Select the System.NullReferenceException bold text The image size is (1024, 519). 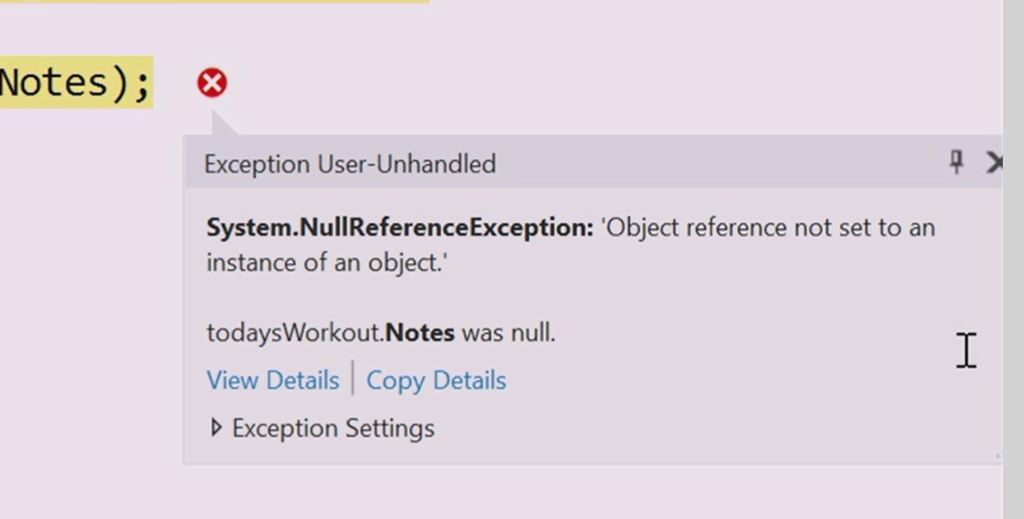pos(399,227)
